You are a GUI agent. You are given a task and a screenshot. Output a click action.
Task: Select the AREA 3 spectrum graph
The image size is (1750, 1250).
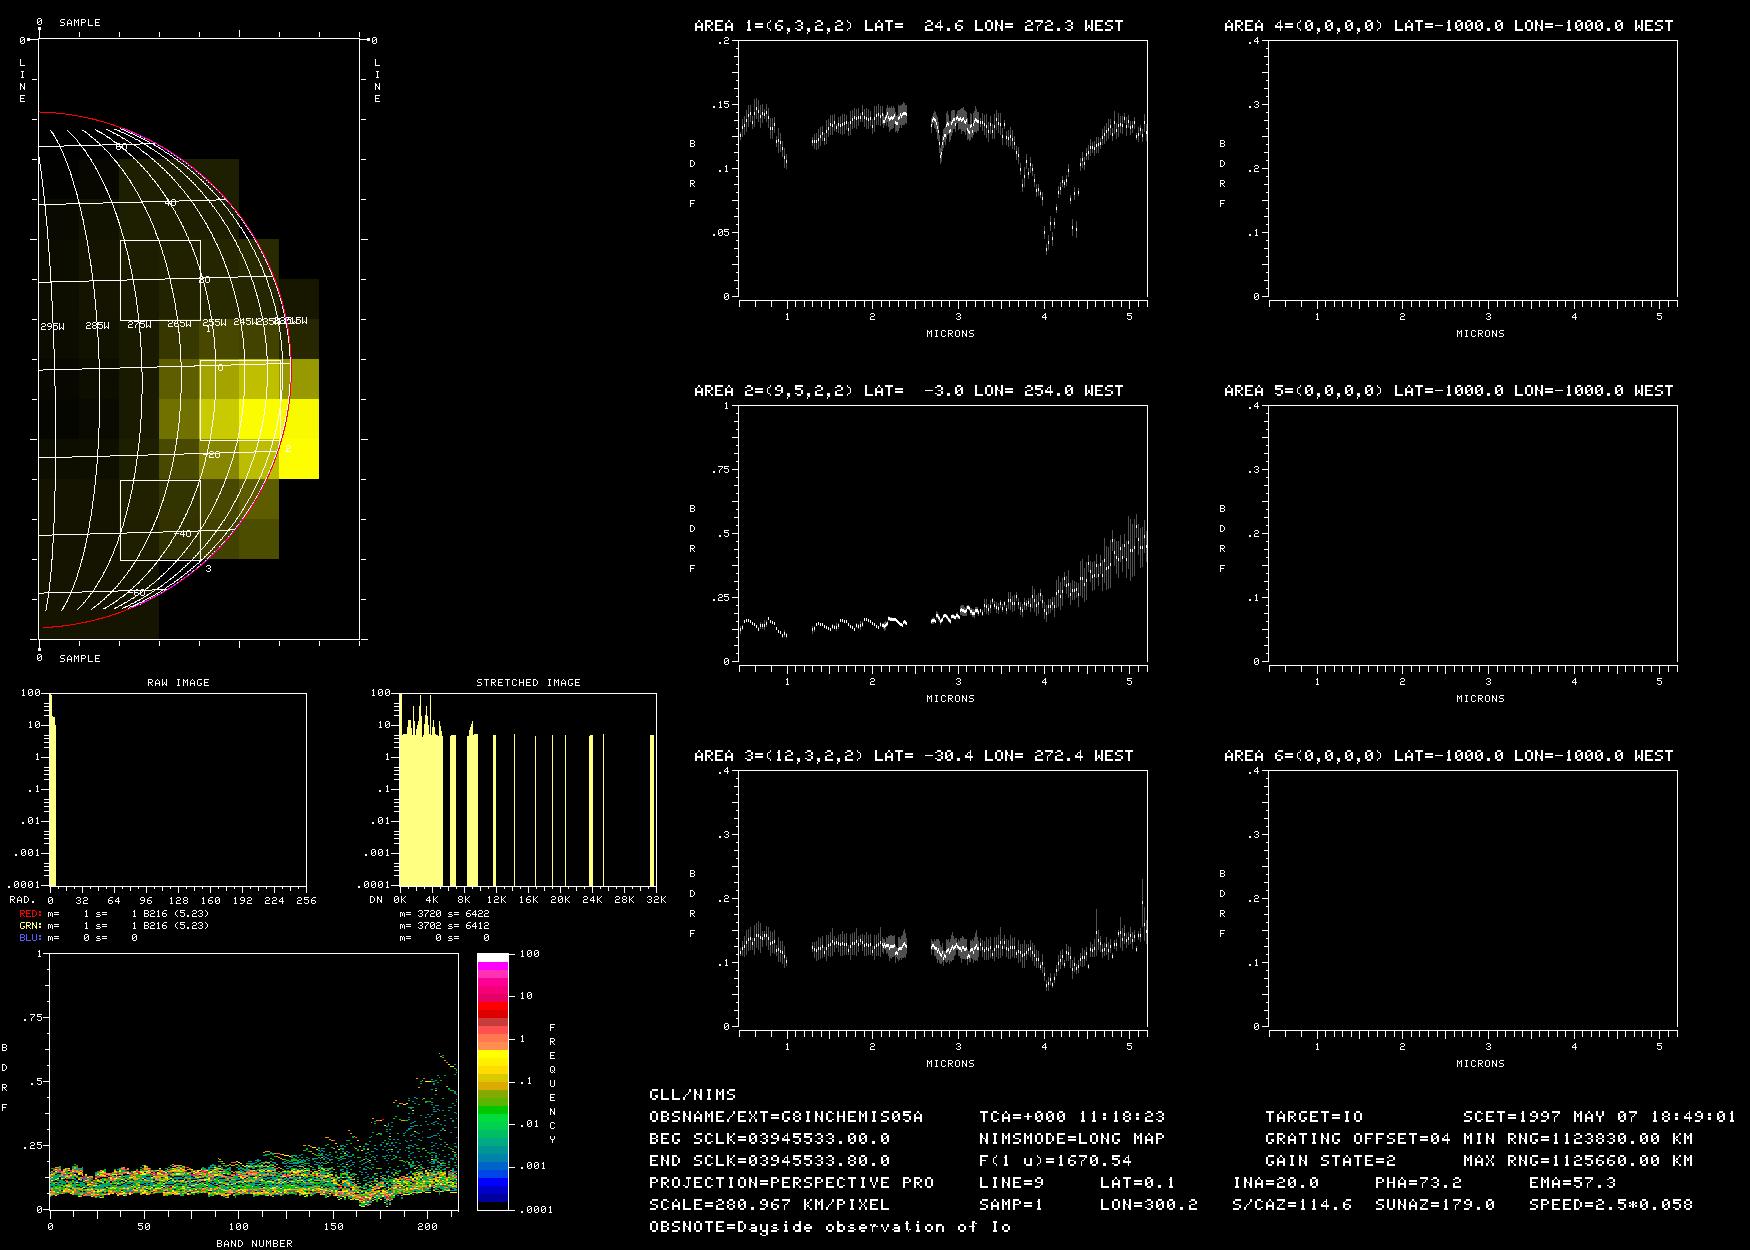[943, 898]
